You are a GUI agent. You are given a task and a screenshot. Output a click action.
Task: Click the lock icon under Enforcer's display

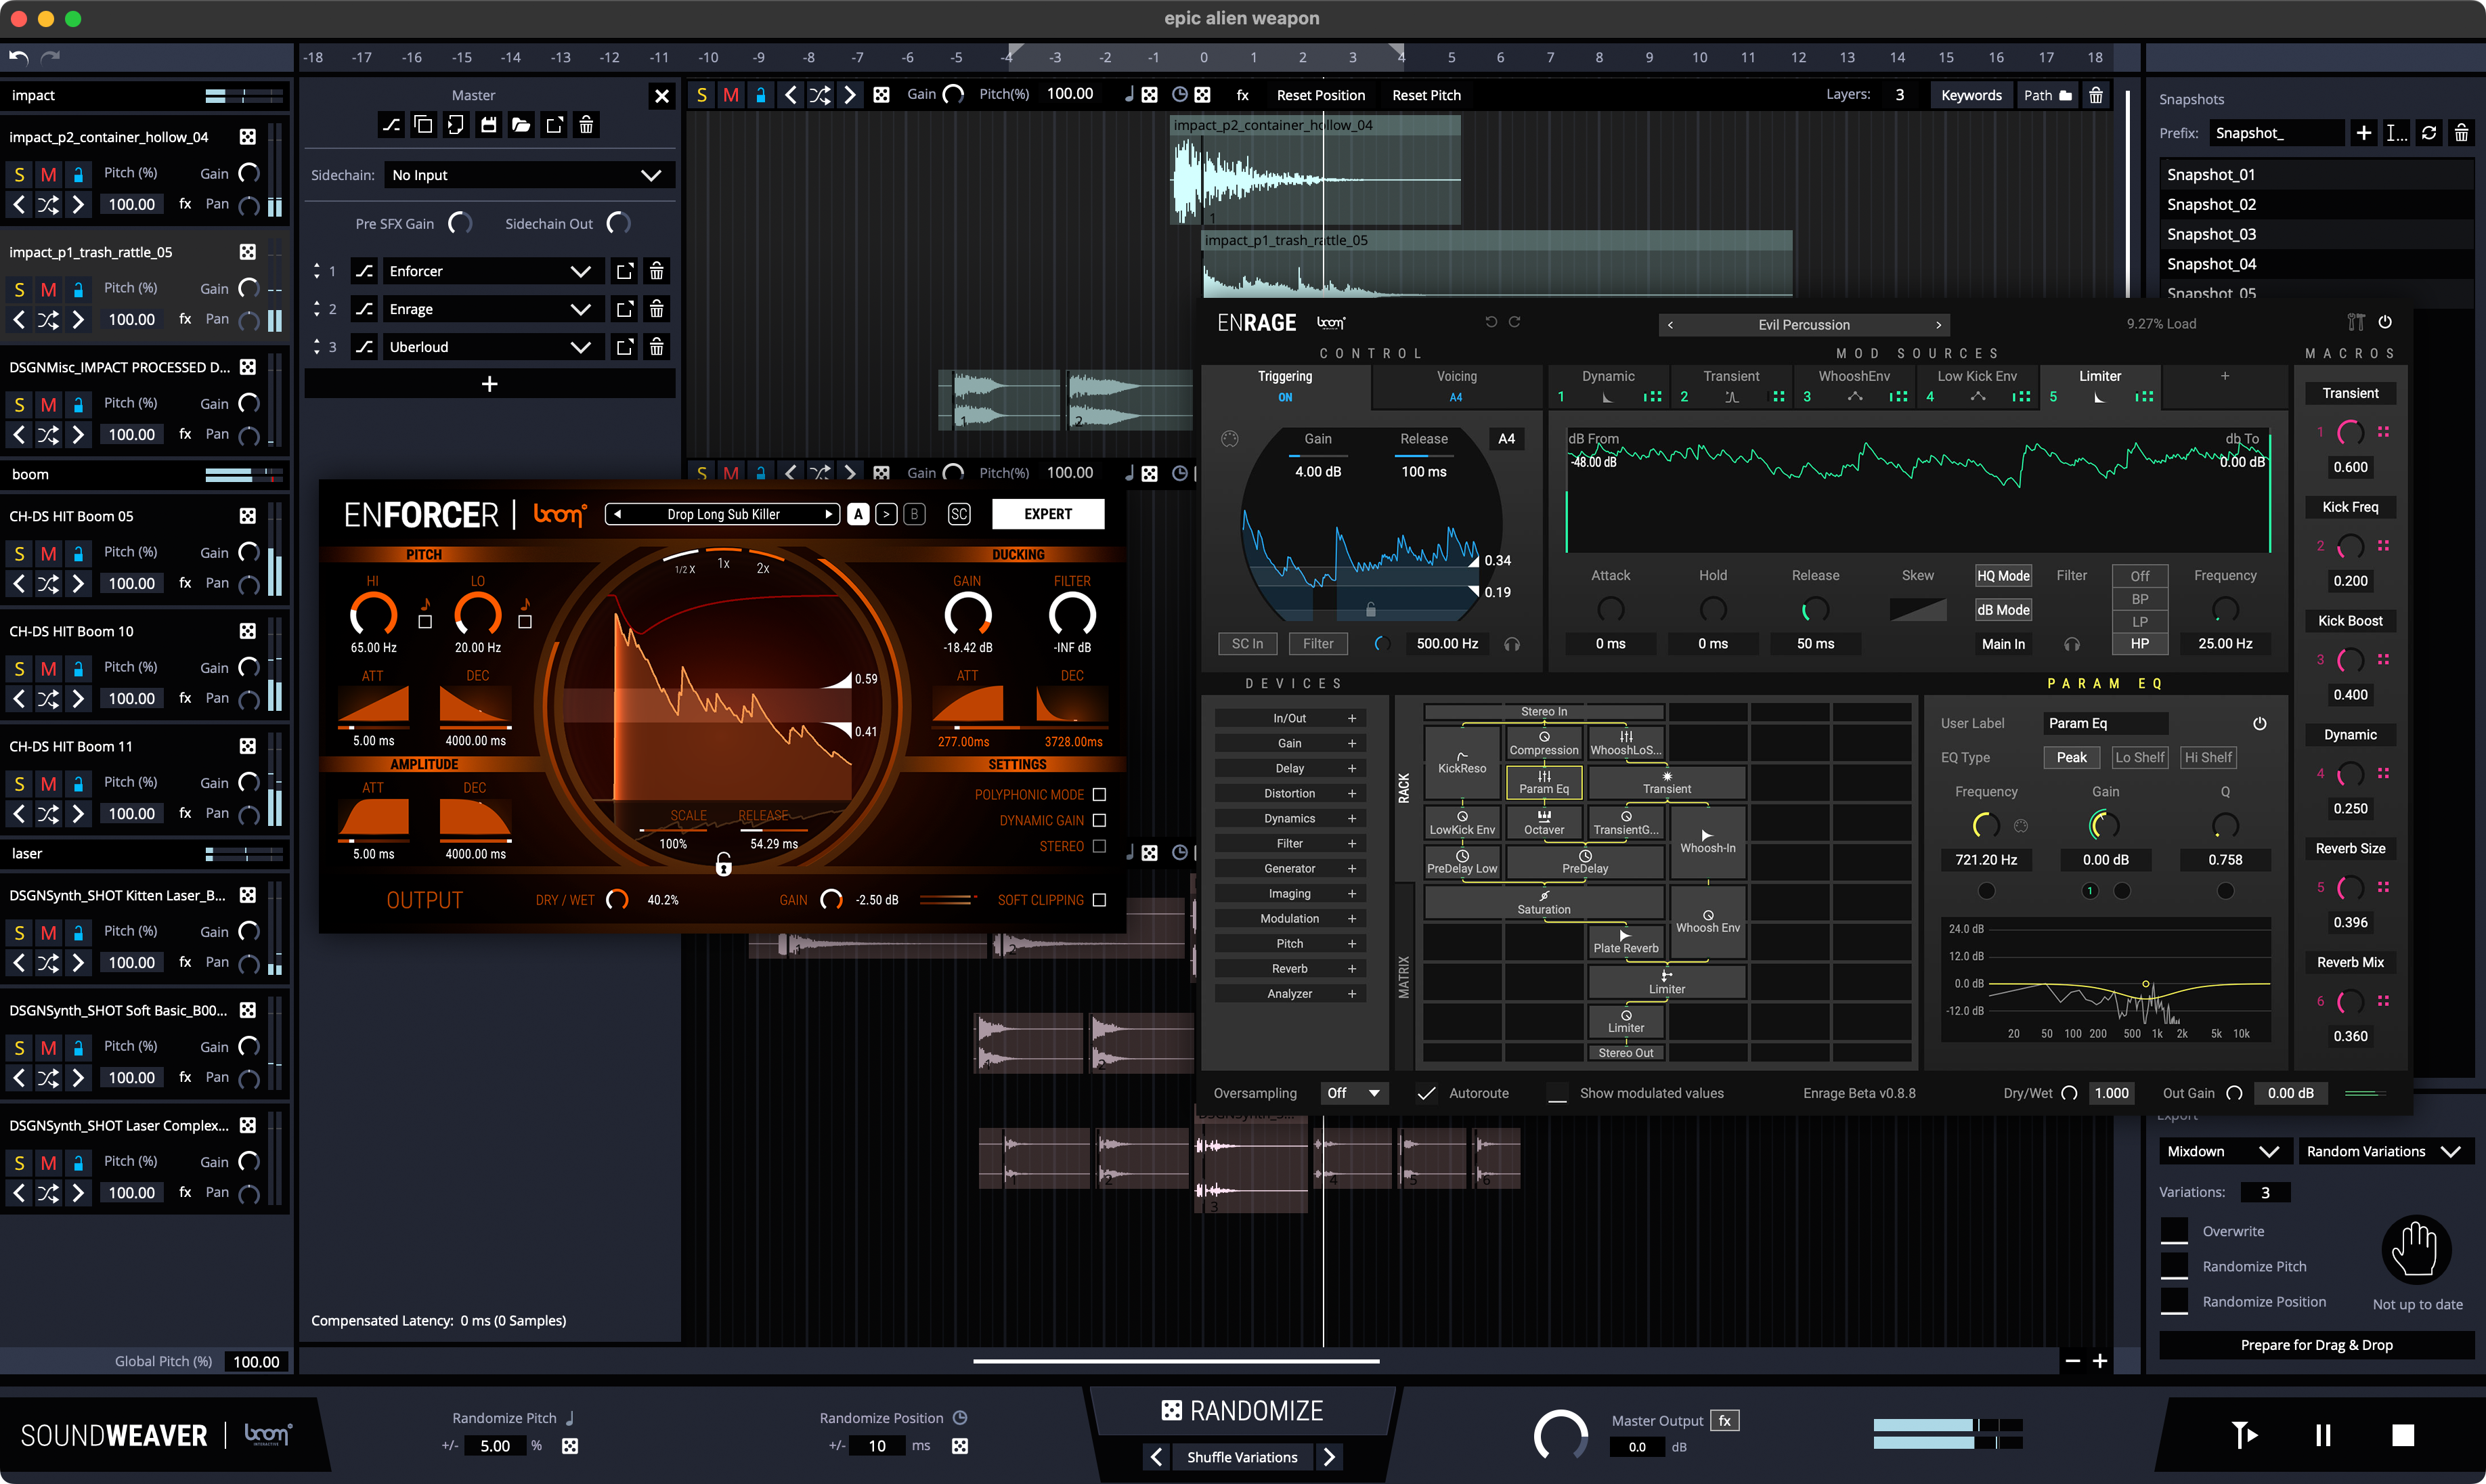[x=723, y=865]
